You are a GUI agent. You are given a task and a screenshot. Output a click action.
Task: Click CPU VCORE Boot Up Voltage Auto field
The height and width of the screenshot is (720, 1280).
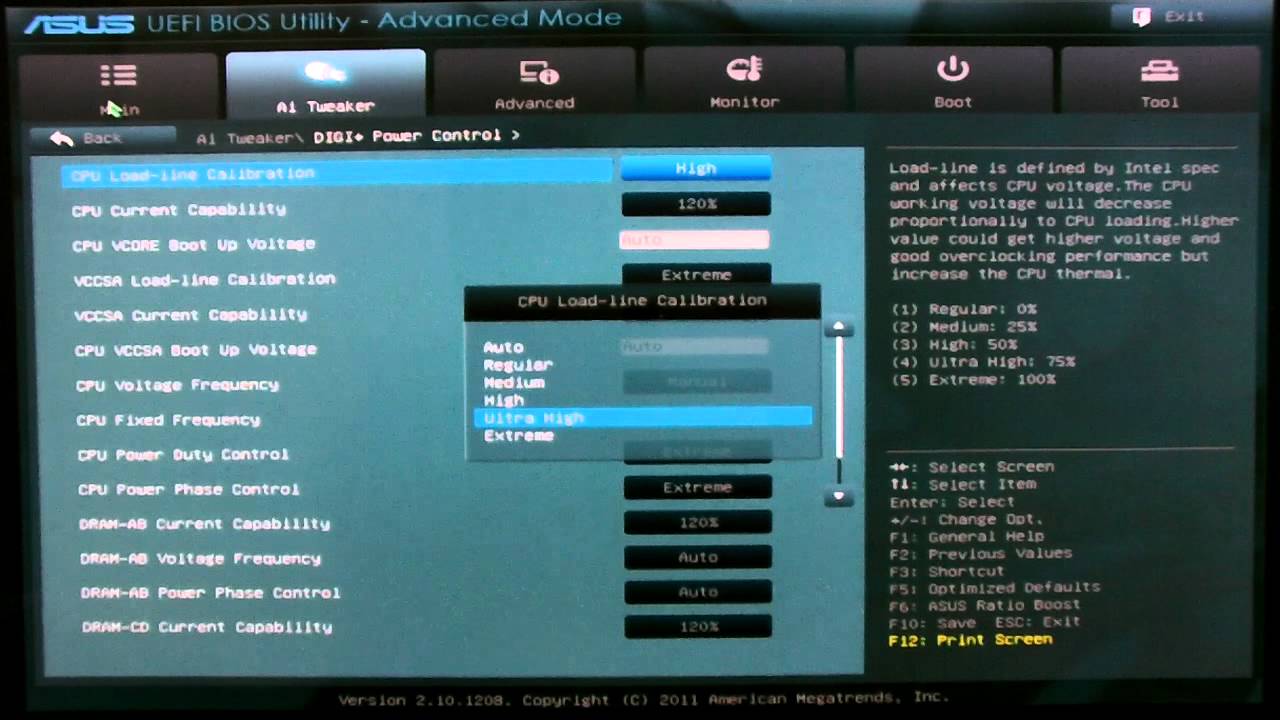(x=694, y=240)
